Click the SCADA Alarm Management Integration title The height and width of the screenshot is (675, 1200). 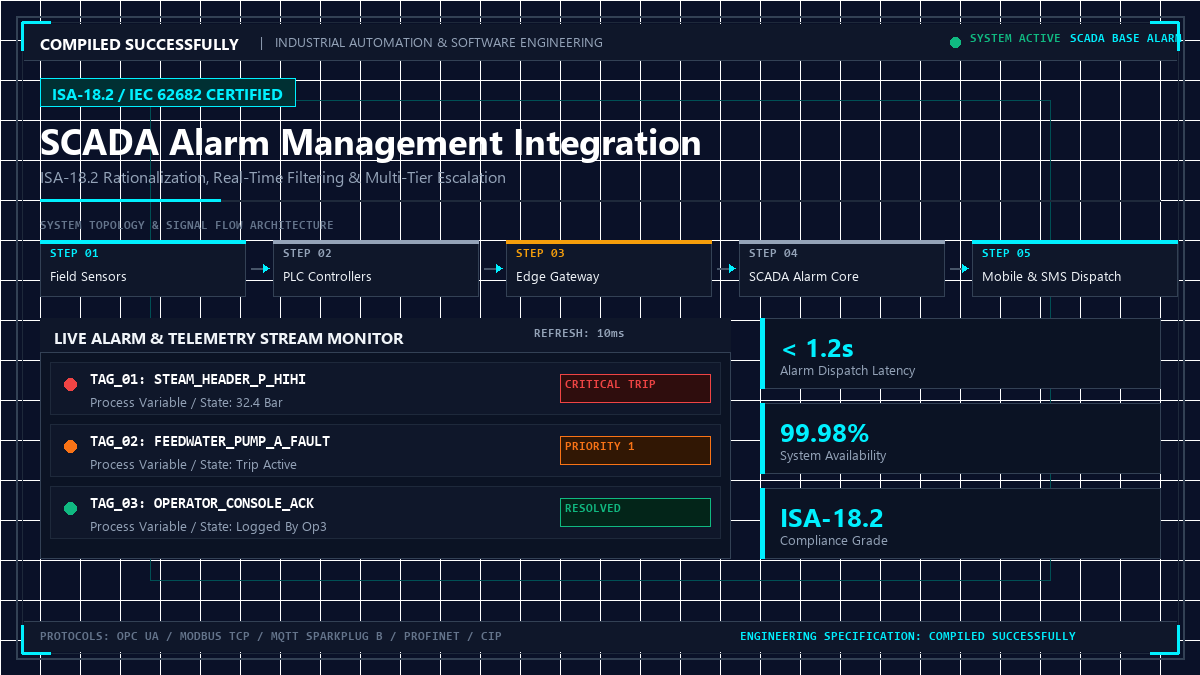(x=371, y=142)
